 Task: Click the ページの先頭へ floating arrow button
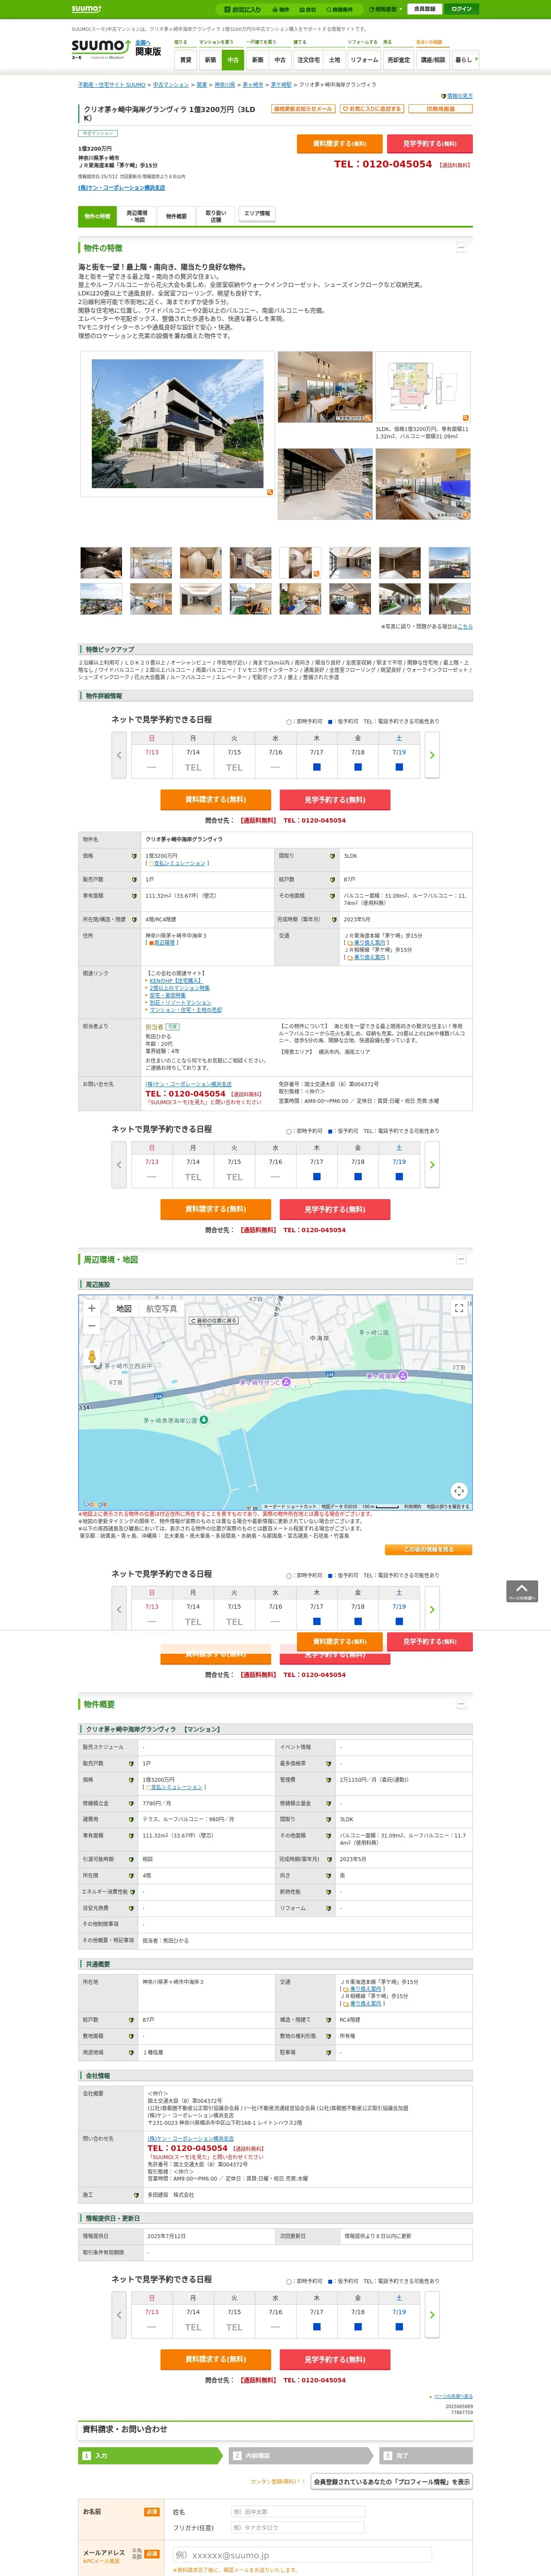(x=522, y=1591)
